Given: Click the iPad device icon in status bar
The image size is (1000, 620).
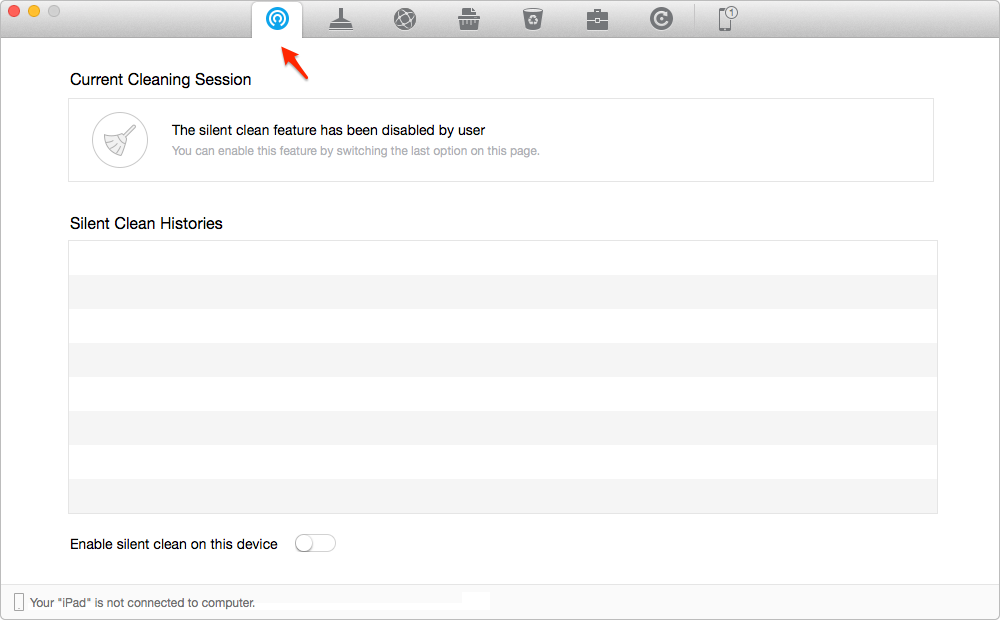Looking at the screenshot, I should [19, 602].
